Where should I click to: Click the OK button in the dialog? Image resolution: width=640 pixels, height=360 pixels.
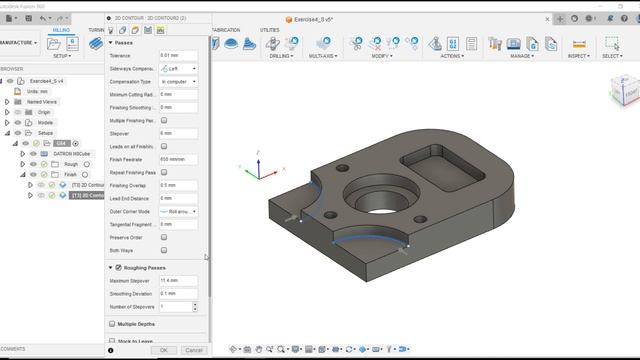pyautogui.click(x=164, y=350)
